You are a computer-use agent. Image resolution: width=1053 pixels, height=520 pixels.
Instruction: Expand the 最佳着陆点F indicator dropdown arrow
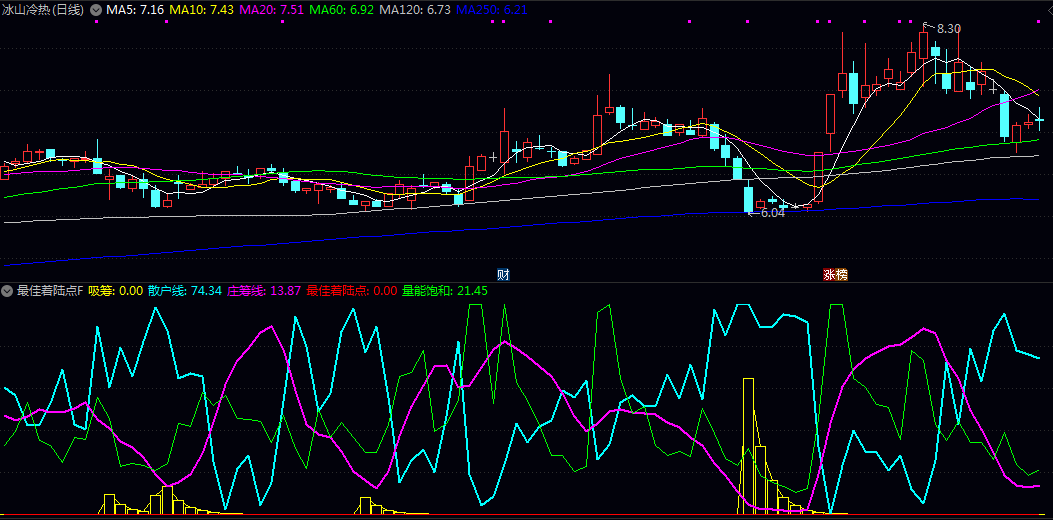pos(7,291)
